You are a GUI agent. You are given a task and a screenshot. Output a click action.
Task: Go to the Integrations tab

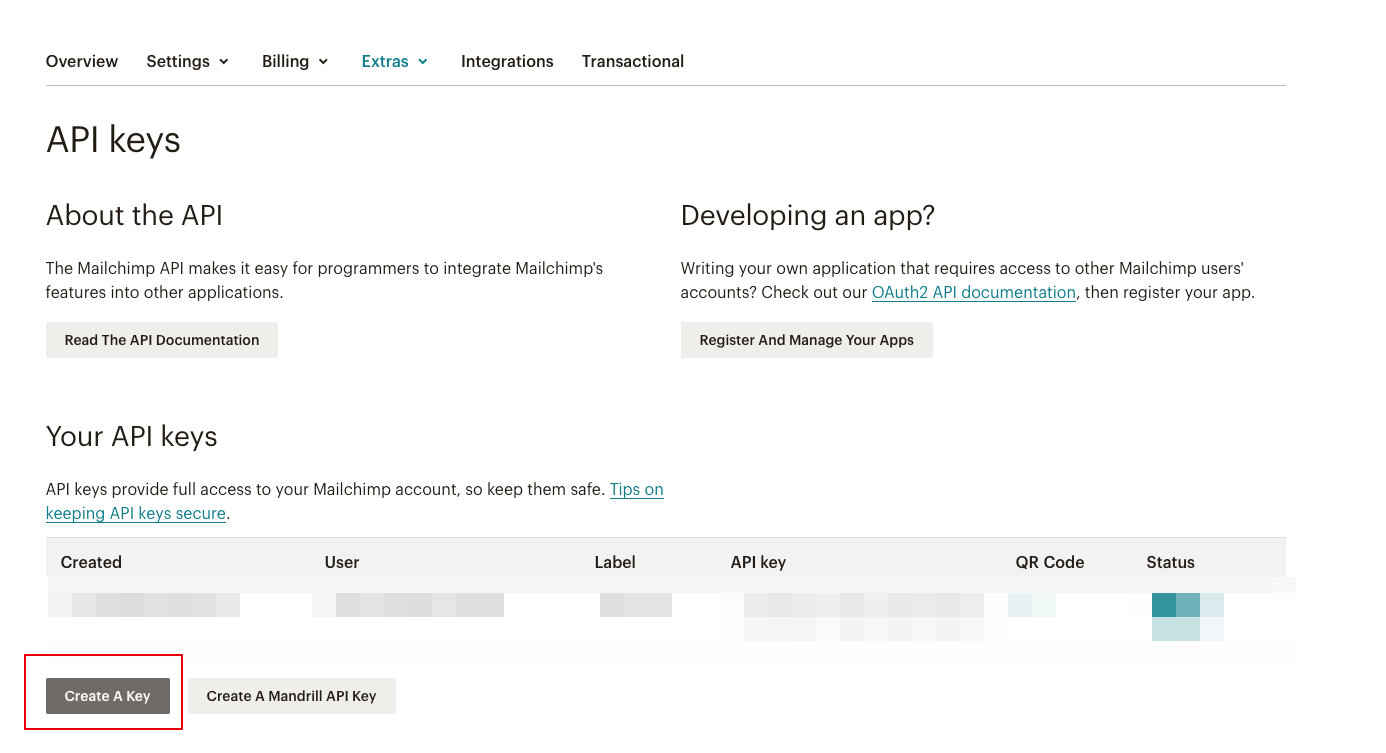pos(507,61)
